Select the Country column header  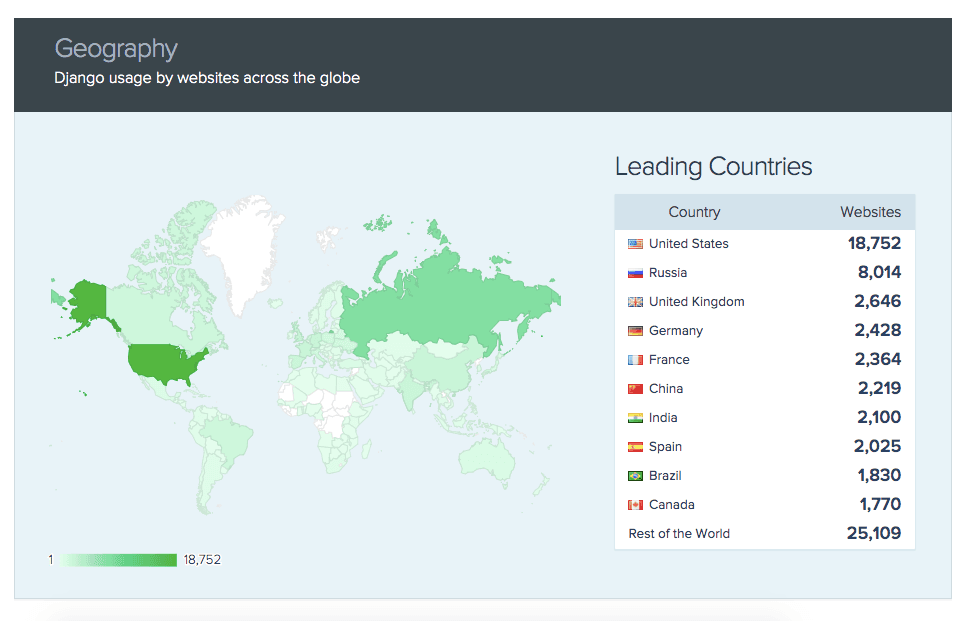(694, 212)
